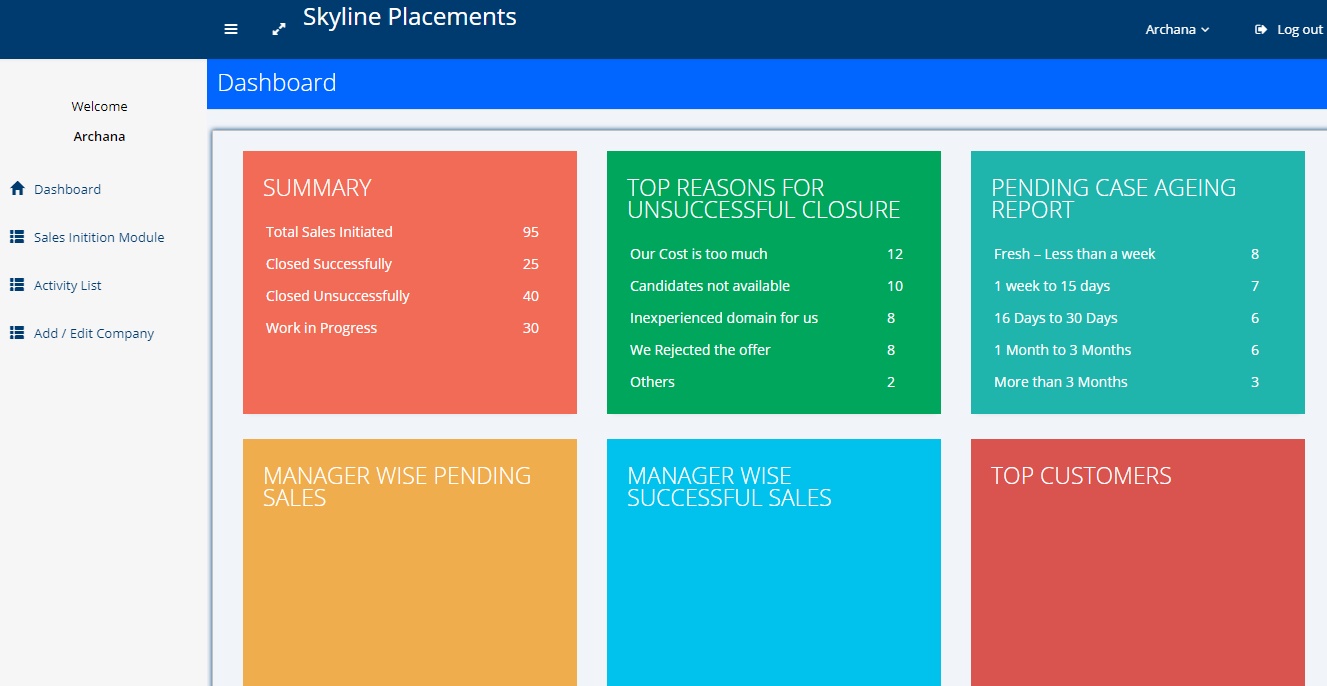Select 1 week to 15 days row
This screenshot has height=686, width=1327.
1131,286
